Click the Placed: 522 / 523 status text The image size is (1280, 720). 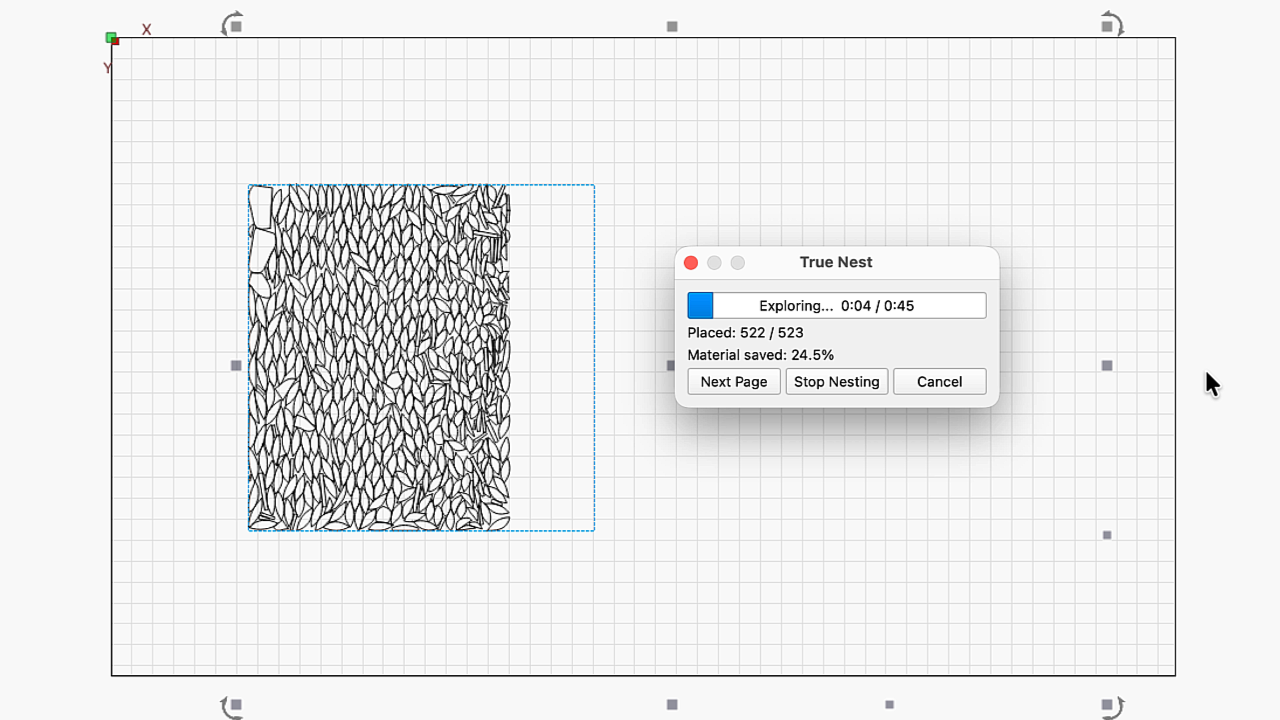point(745,332)
